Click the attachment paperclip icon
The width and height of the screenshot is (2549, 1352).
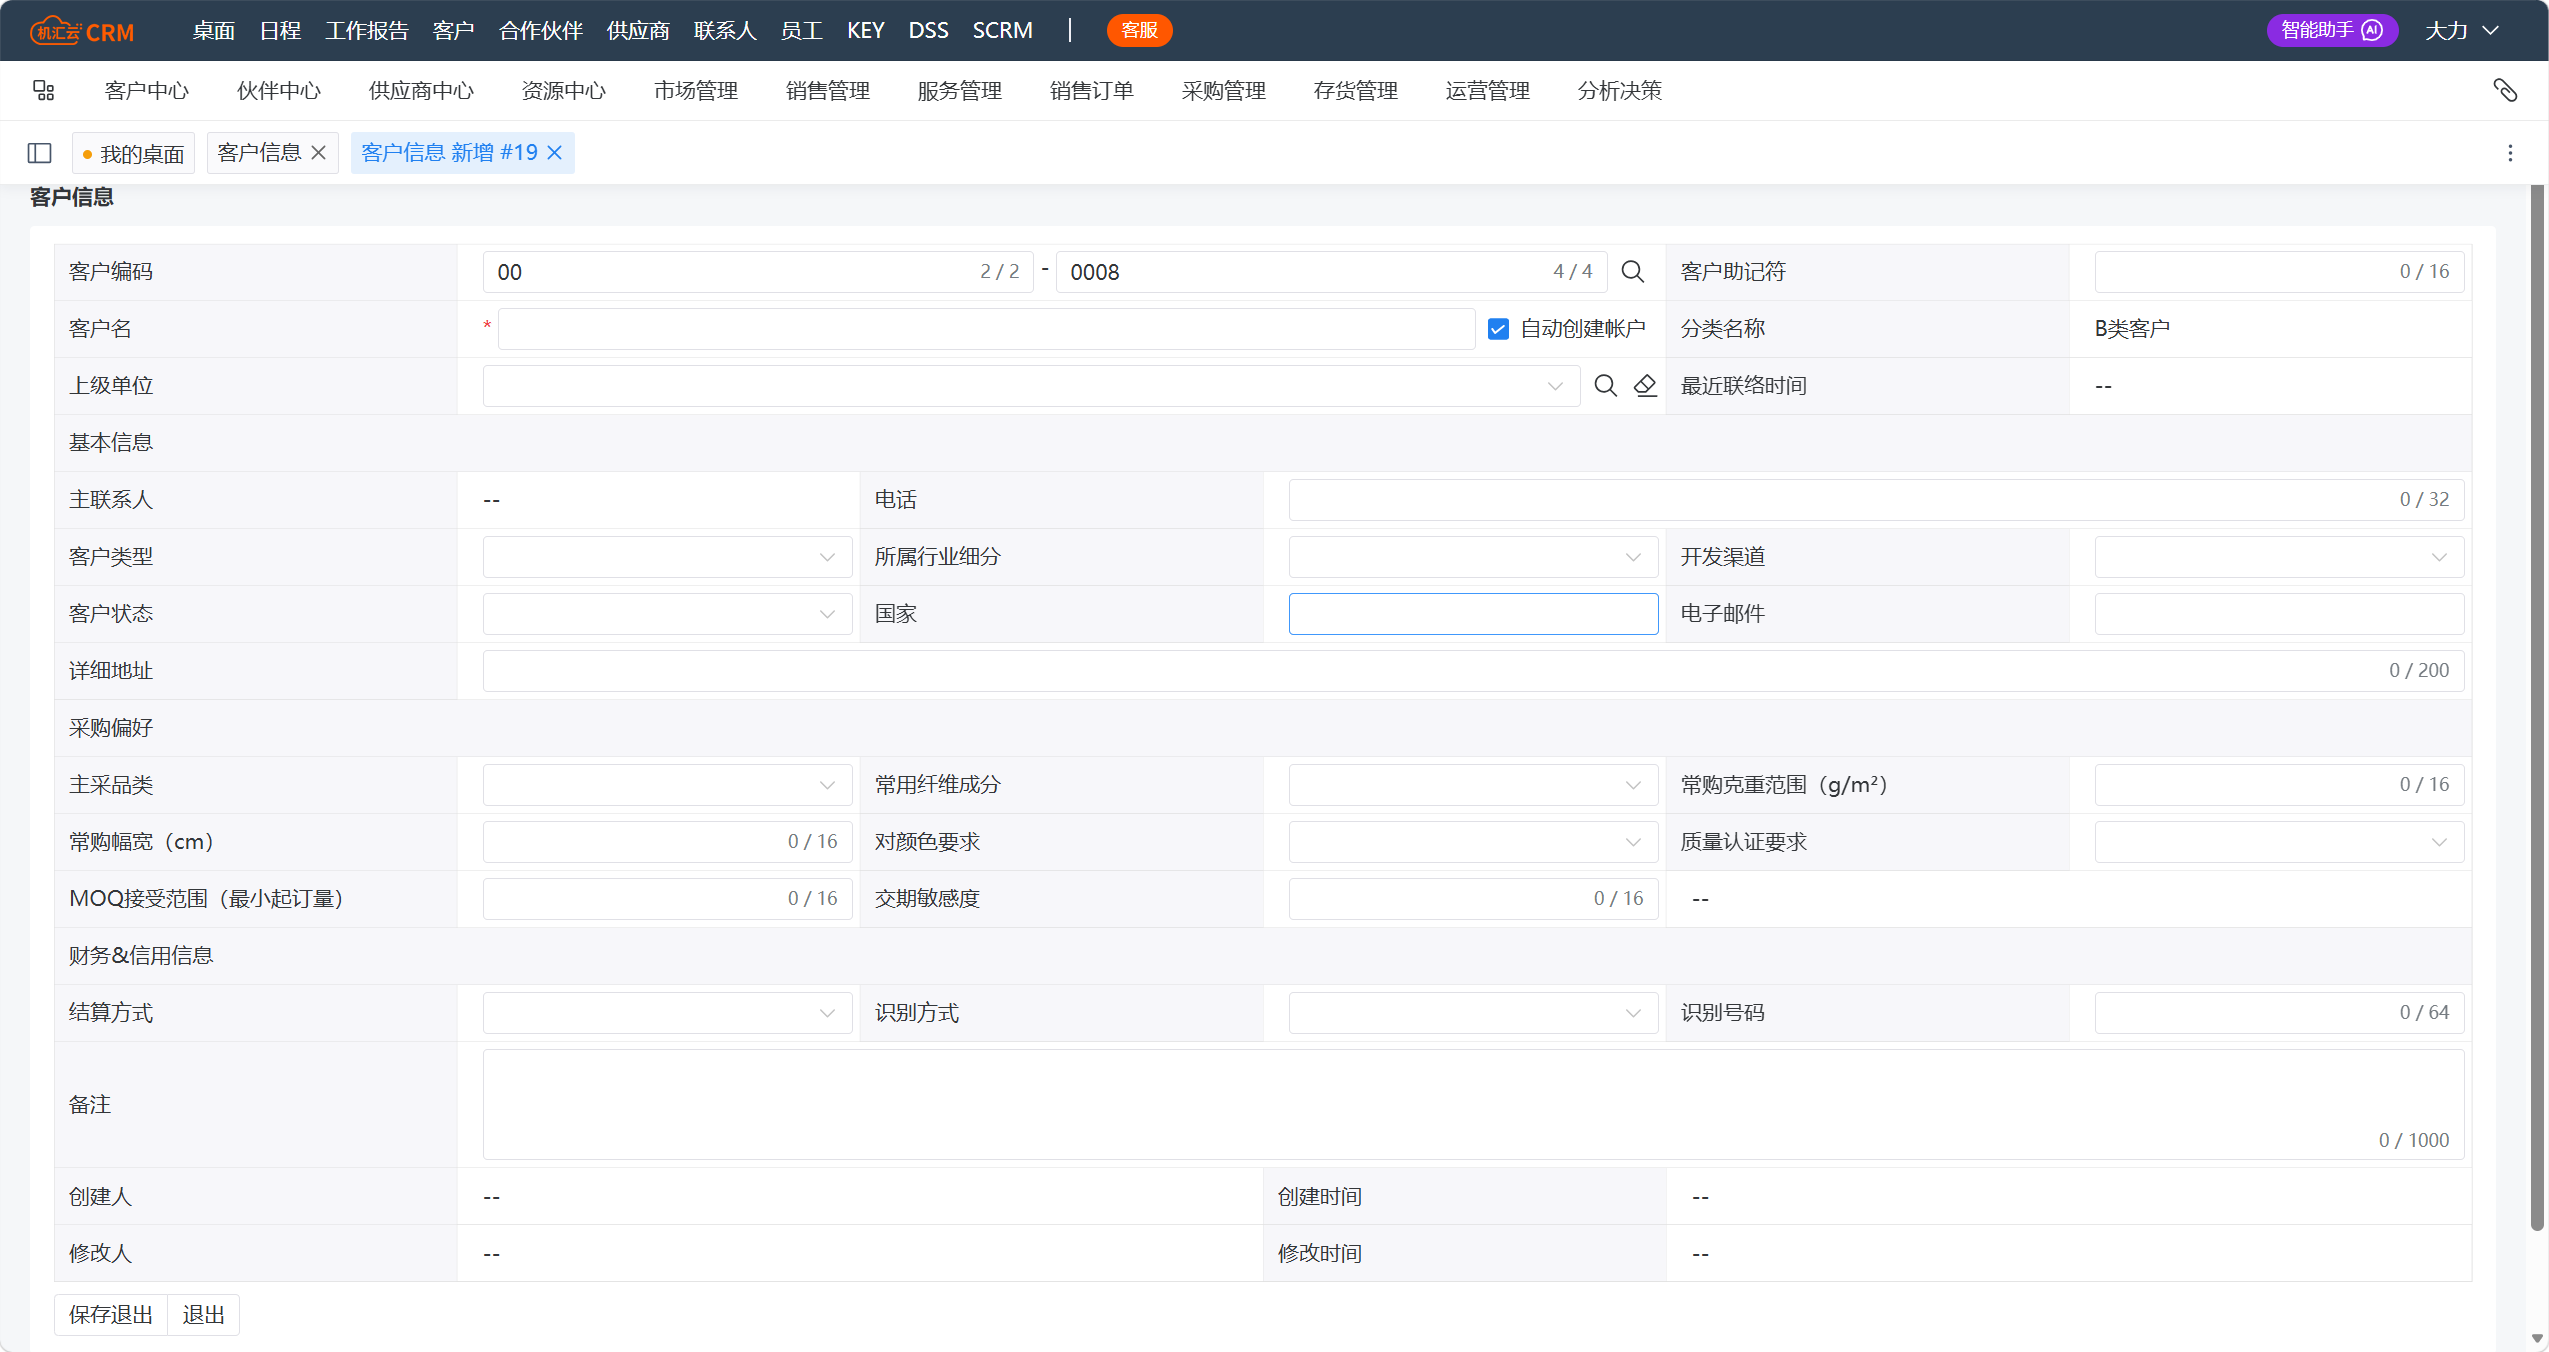[2504, 91]
